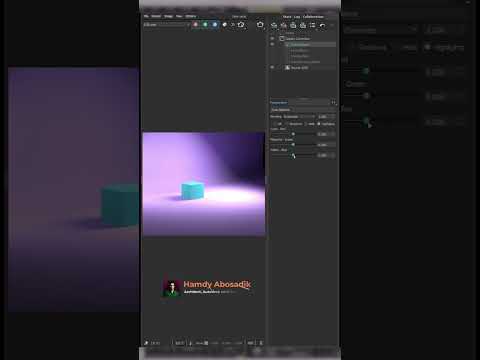Click the rendered cube image in the viewer

[x=204, y=184]
